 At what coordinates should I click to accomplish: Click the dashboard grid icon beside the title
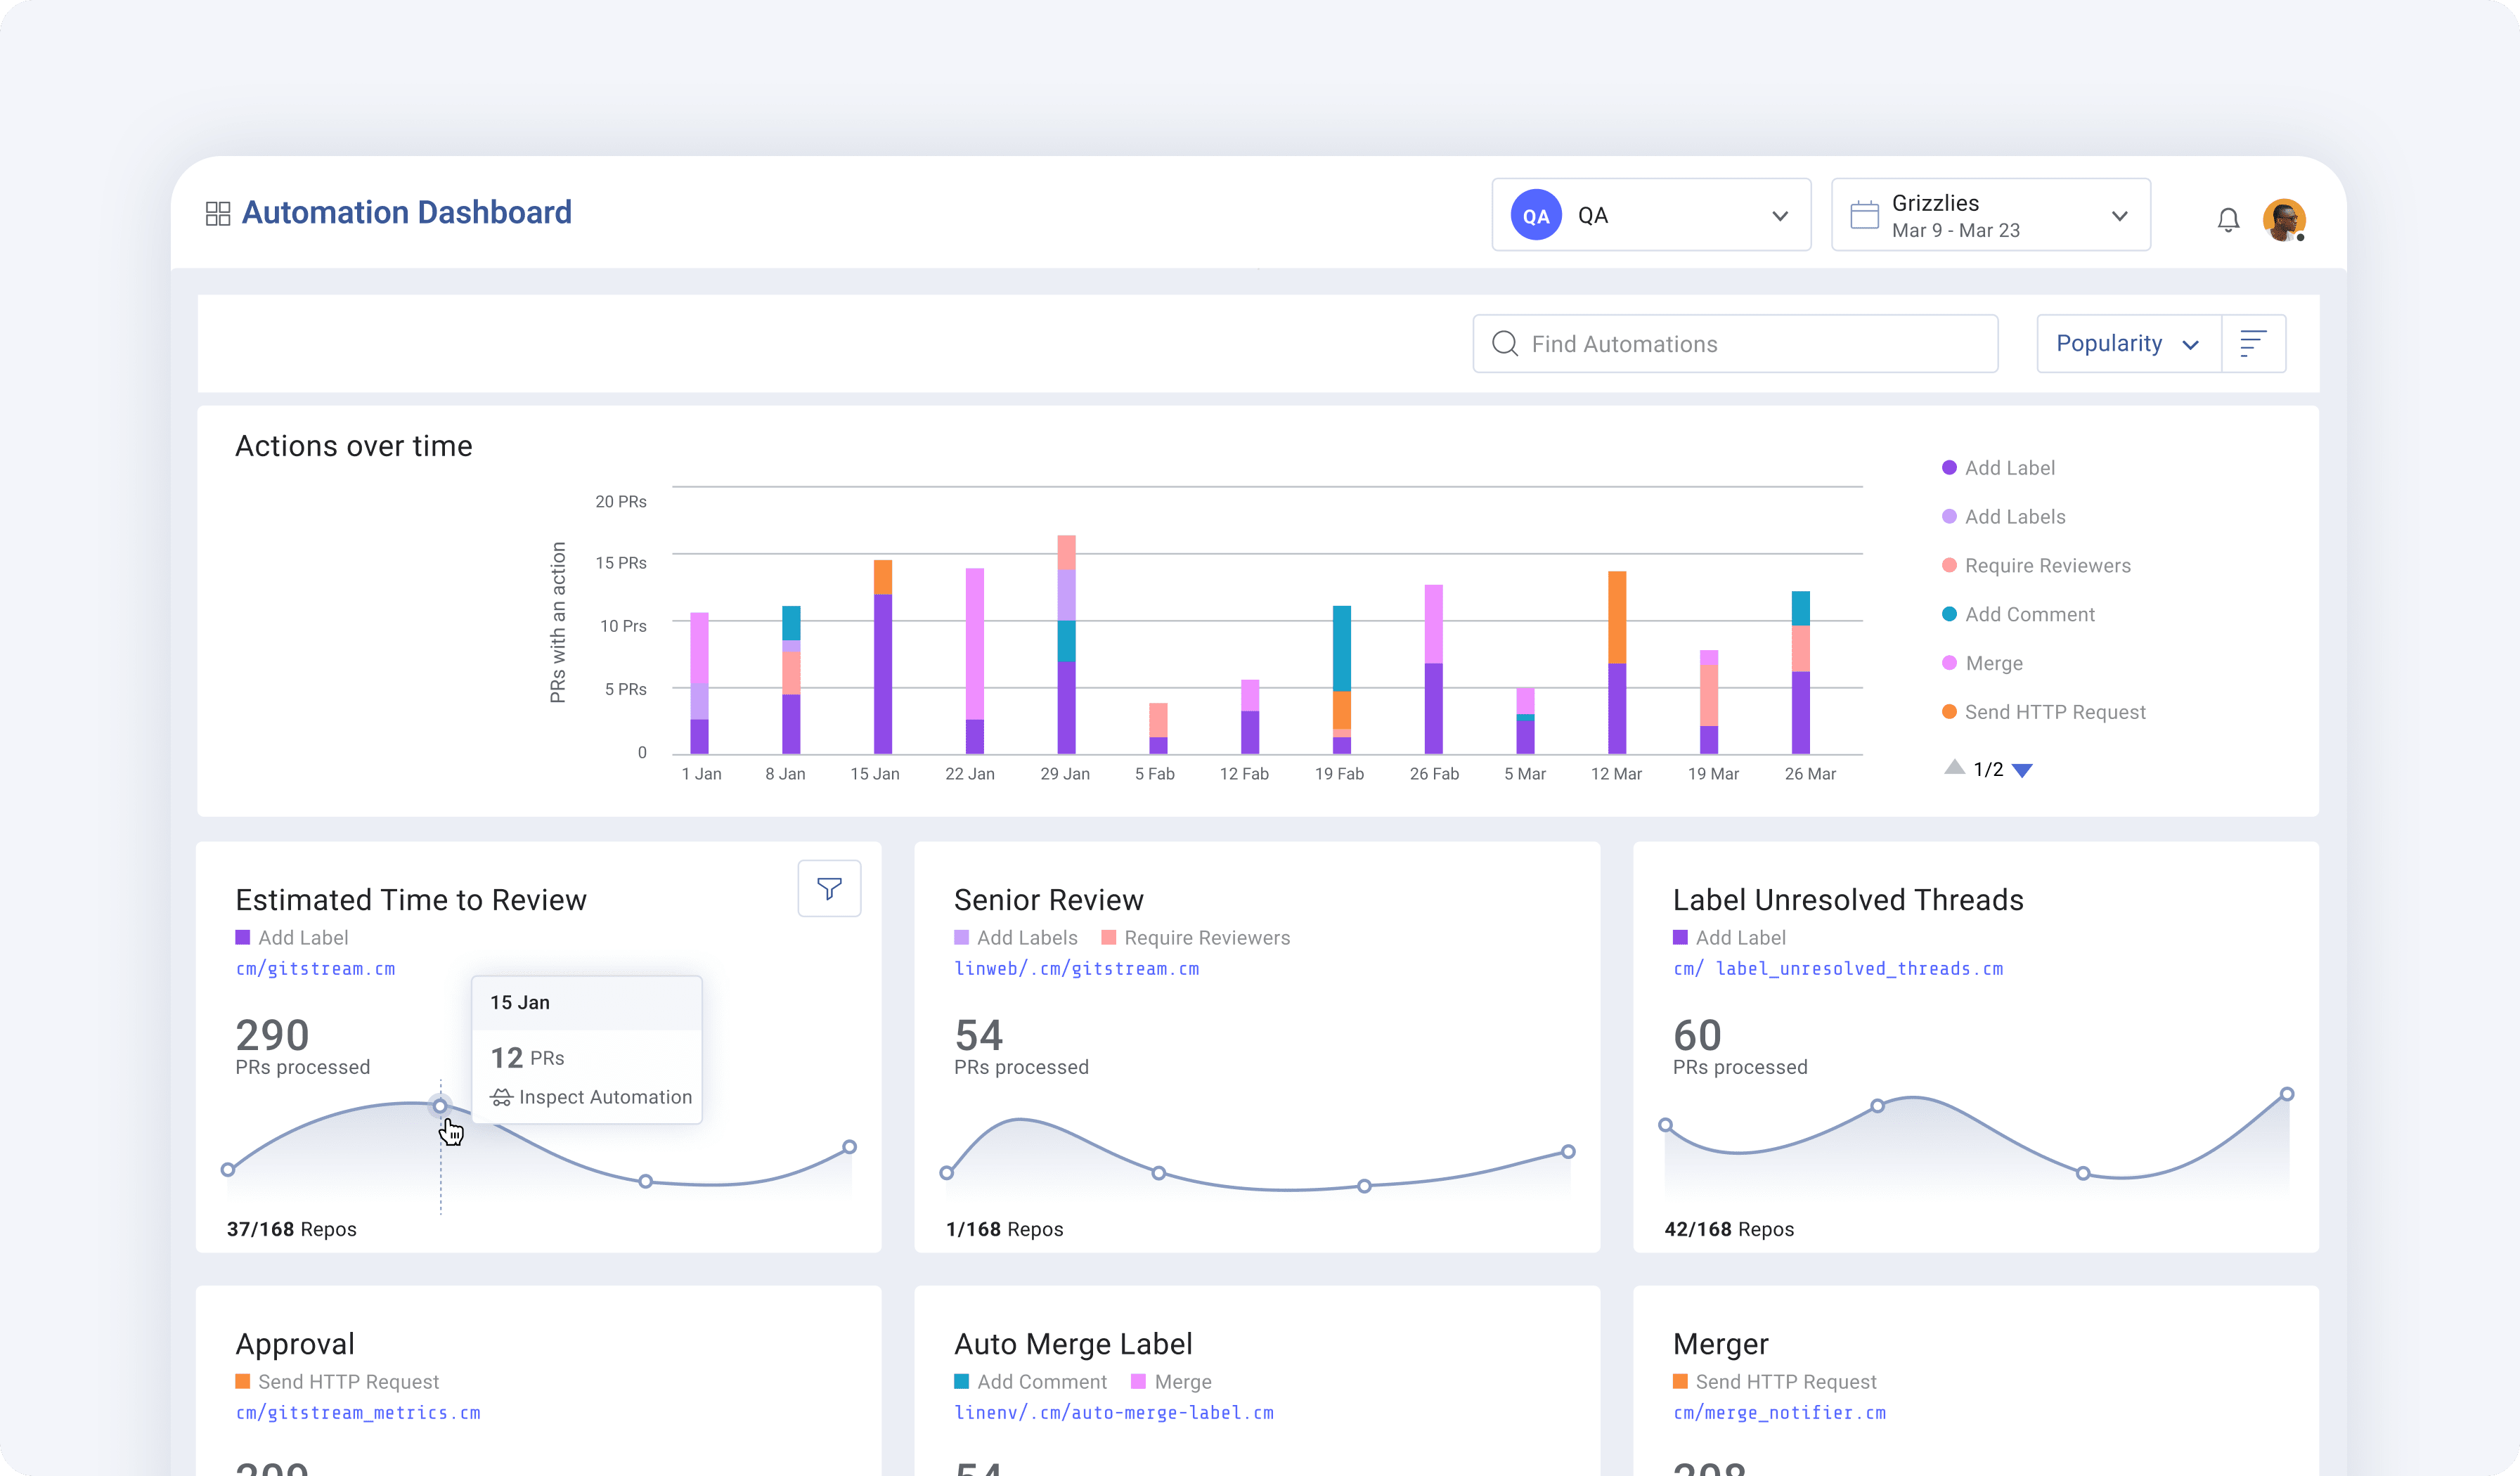click(x=218, y=213)
